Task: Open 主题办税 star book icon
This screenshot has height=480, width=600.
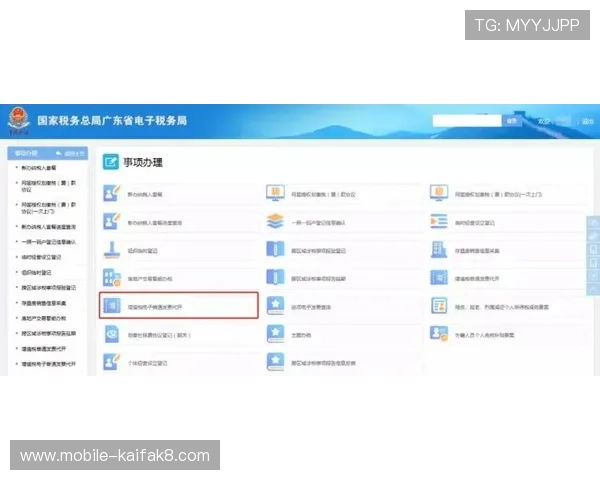Action: pos(275,334)
